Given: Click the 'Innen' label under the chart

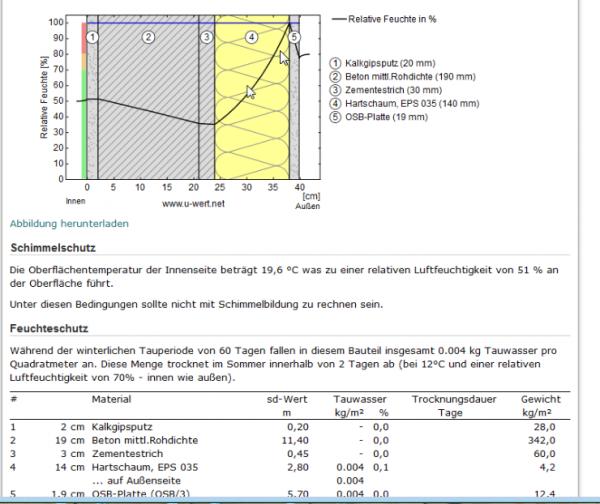Looking at the screenshot, I should coord(75,201).
